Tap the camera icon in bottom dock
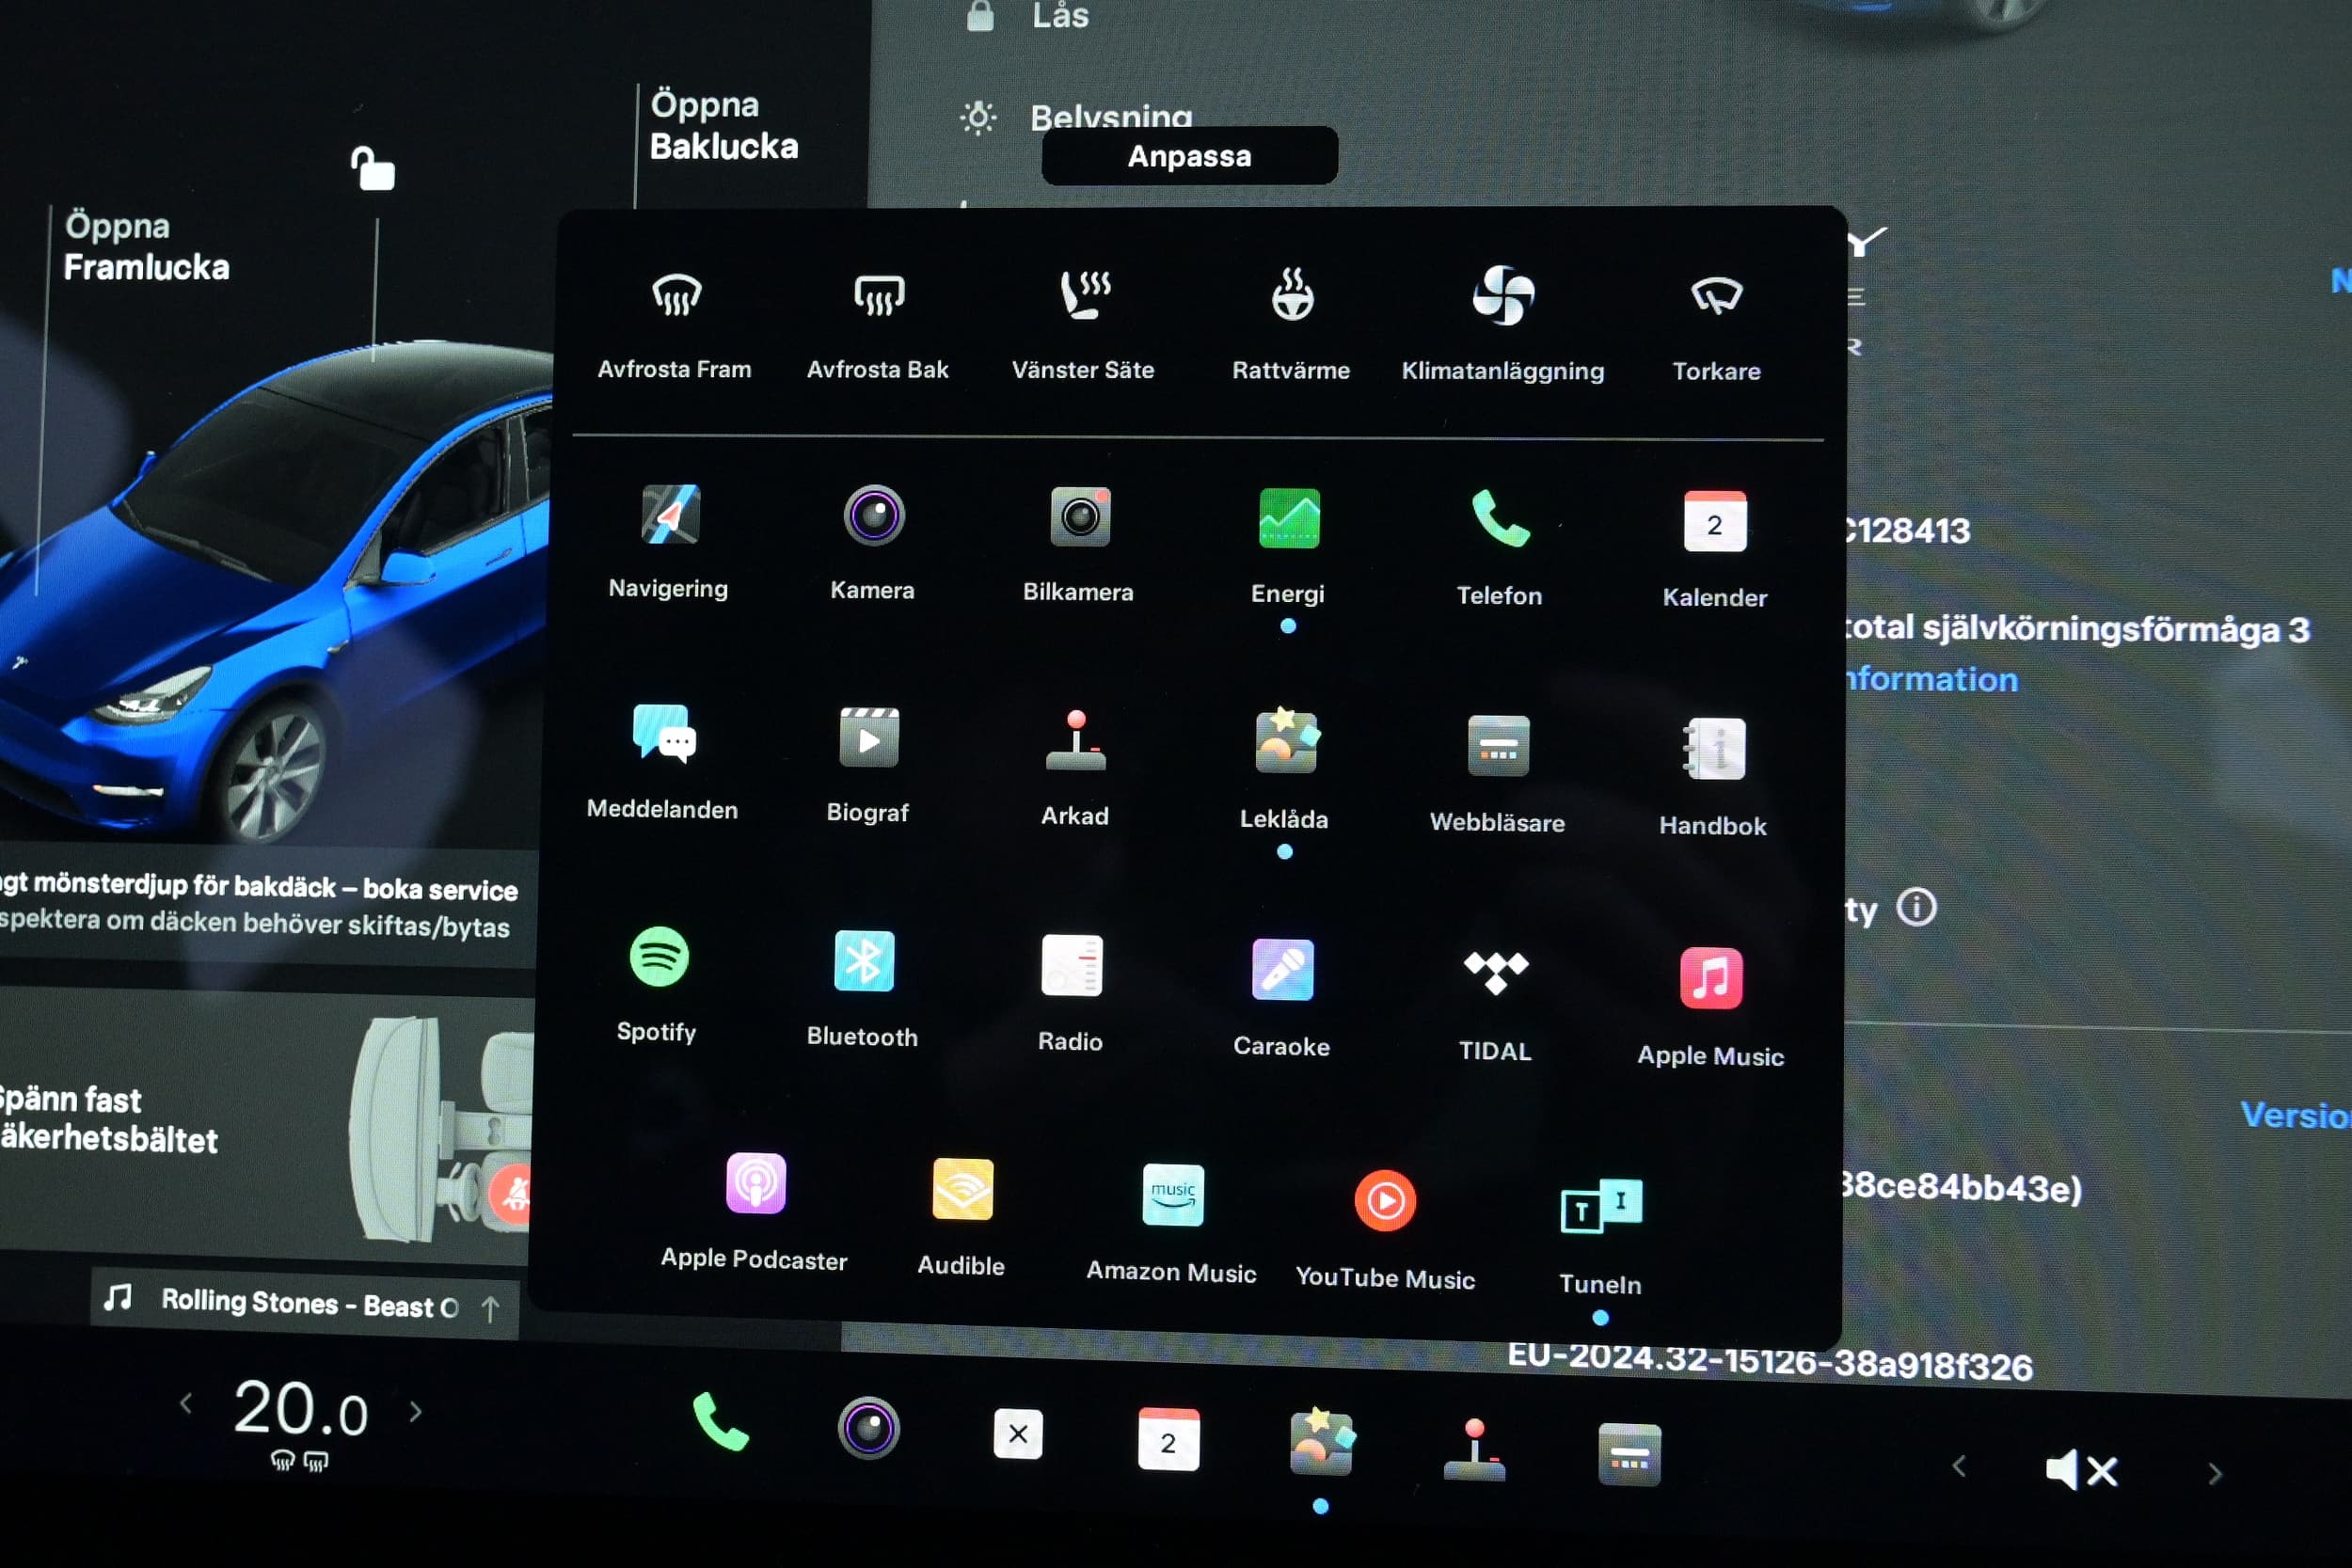The image size is (2352, 1568). 868,1427
